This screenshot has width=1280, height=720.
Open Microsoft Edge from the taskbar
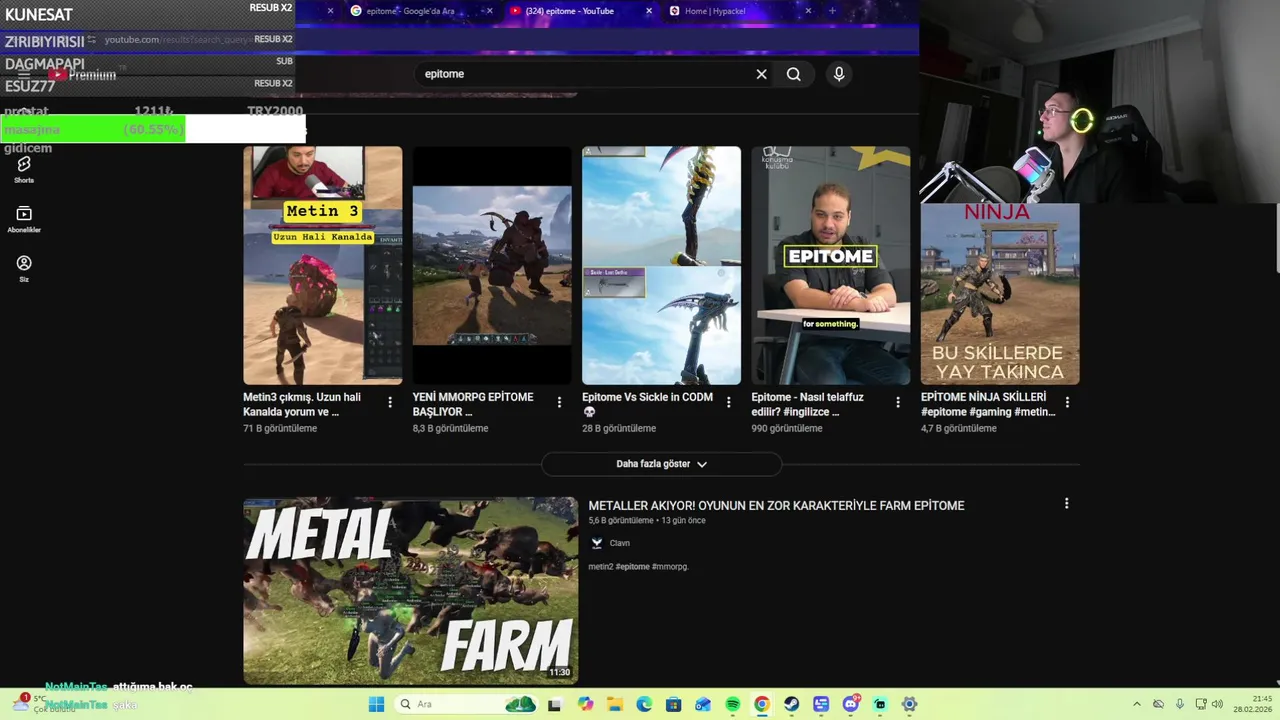coord(644,704)
